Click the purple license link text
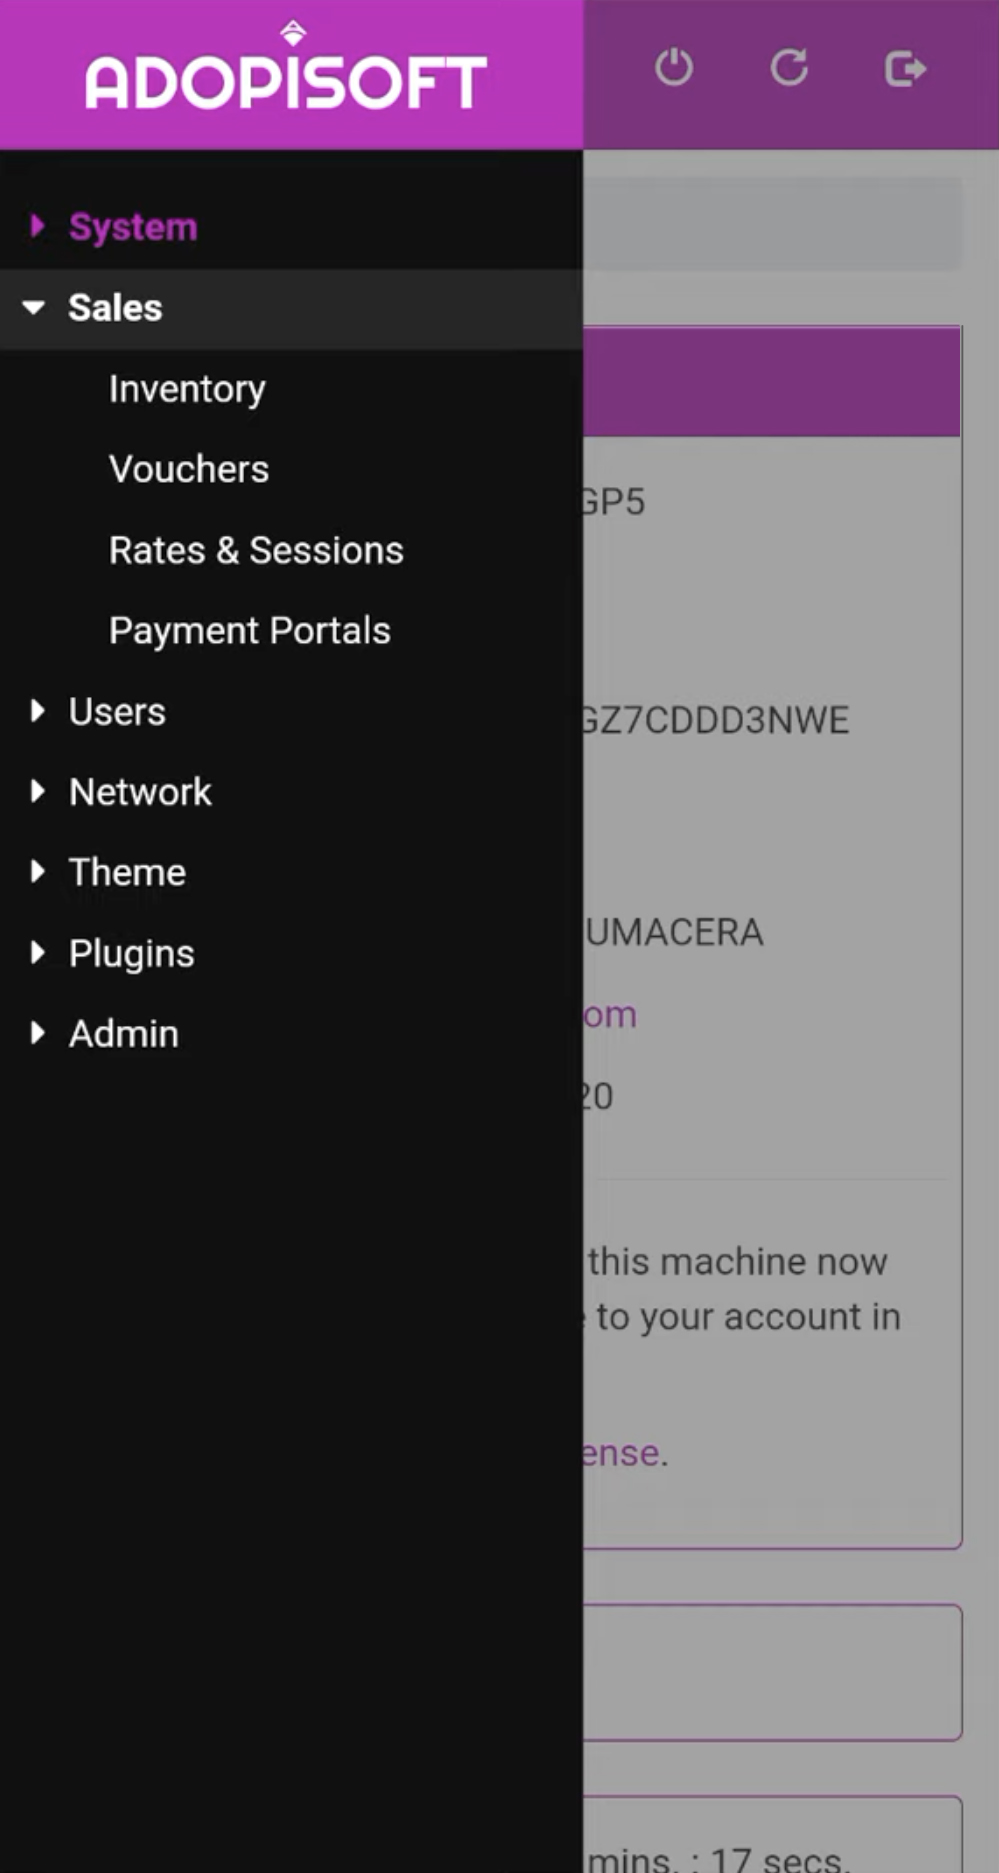 pyautogui.click(x=622, y=1453)
